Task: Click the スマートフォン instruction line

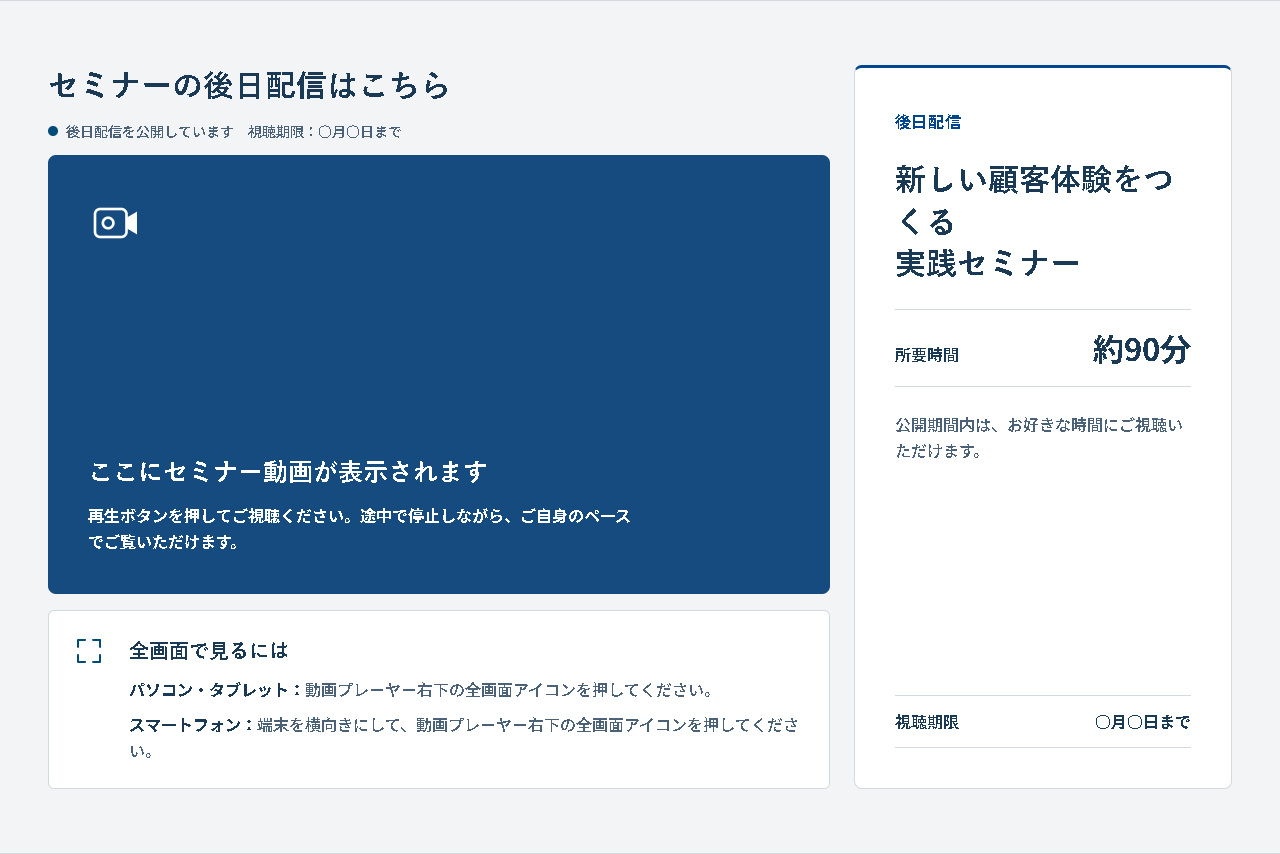Action: (x=464, y=738)
